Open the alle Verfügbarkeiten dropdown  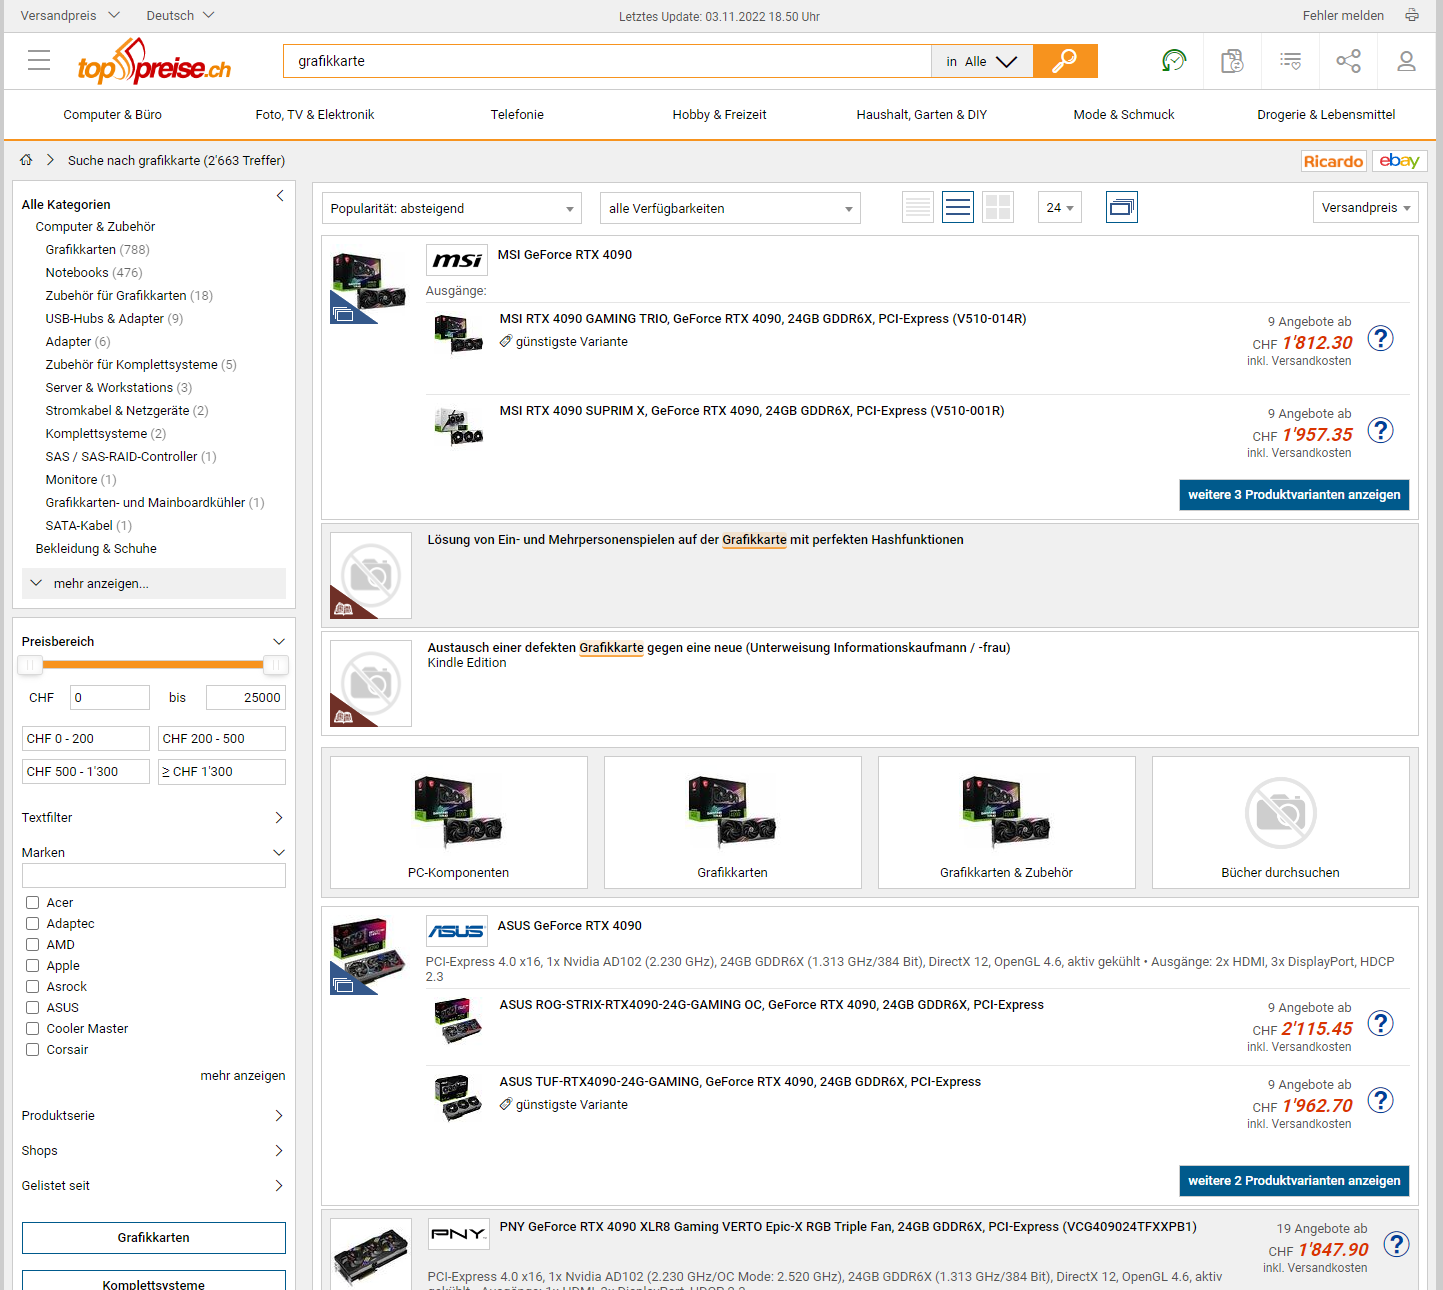click(729, 209)
